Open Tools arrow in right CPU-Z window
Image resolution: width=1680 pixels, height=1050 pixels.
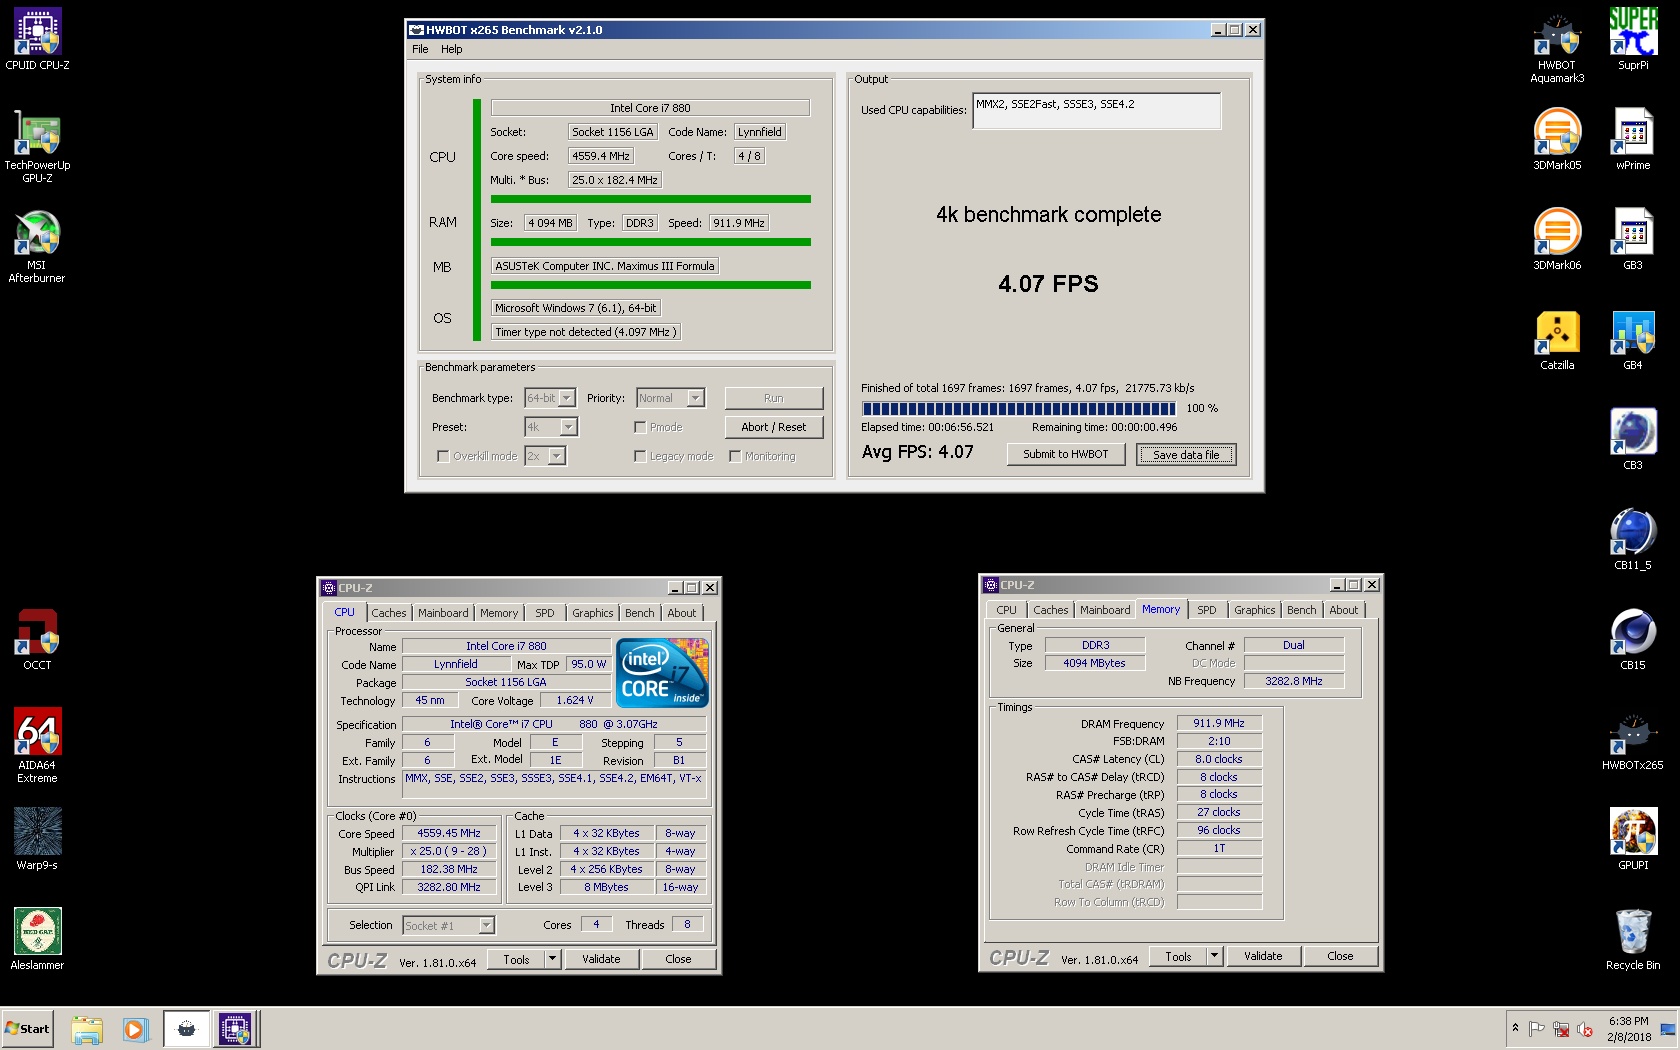click(1214, 956)
